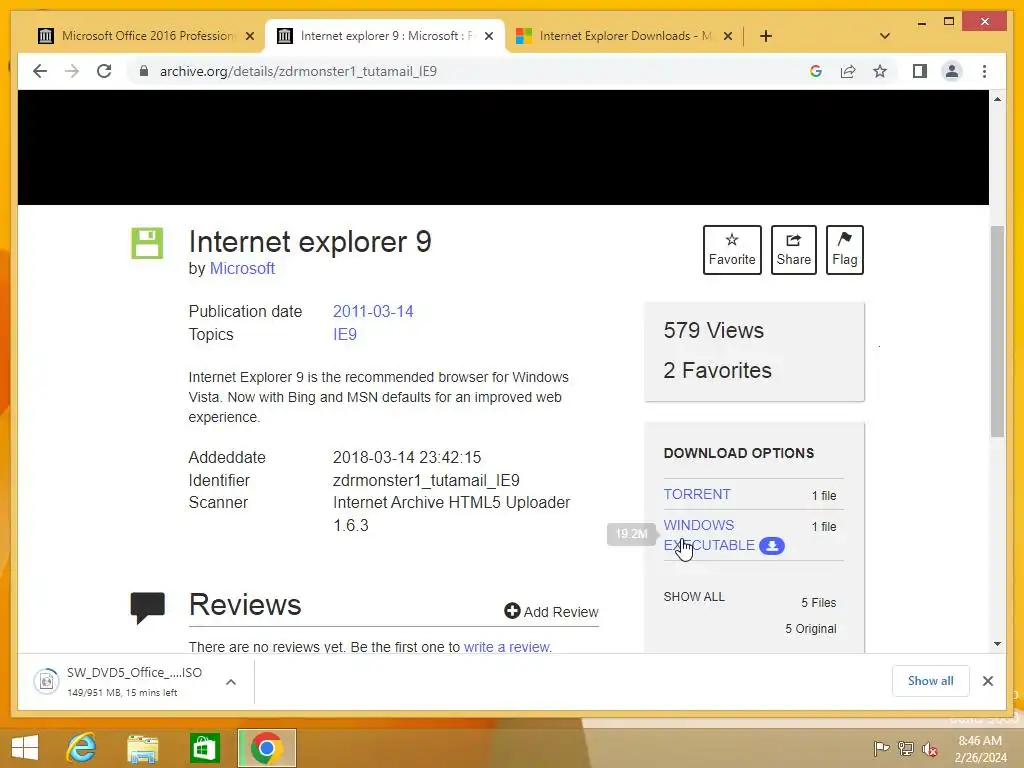Click the green floppy disk software icon
Viewport: 1024px width, 768px height.
147,244
